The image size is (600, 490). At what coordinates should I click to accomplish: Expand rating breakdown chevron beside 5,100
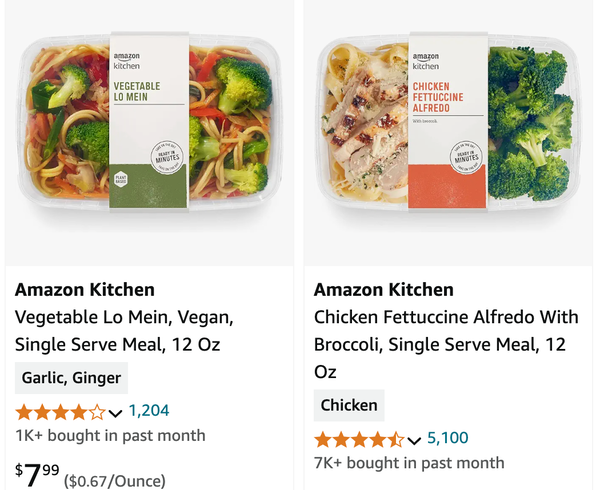414,441
